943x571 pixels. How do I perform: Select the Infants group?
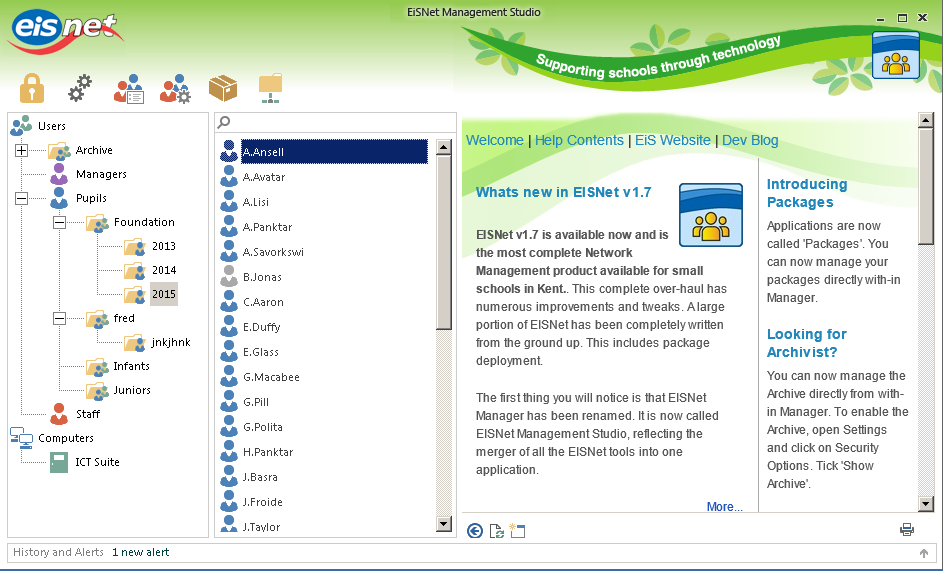pyautogui.click(x=131, y=366)
